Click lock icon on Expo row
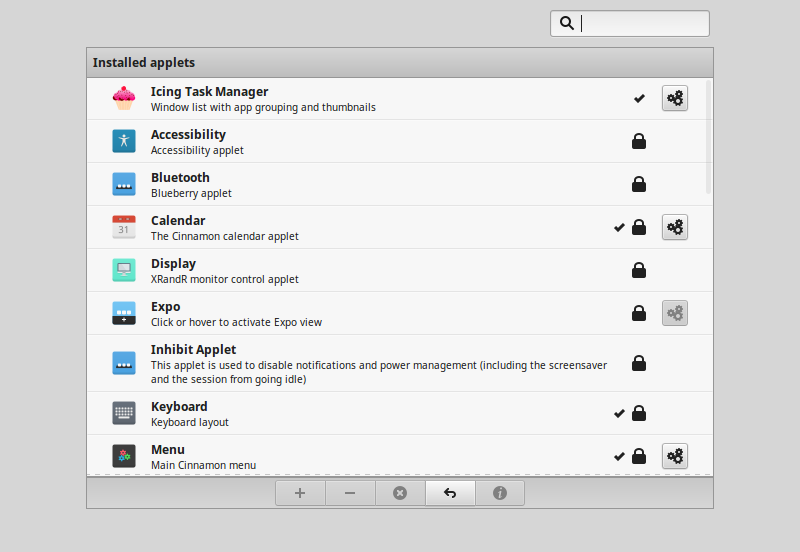The height and width of the screenshot is (552, 800). pyautogui.click(x=639, y=313)
